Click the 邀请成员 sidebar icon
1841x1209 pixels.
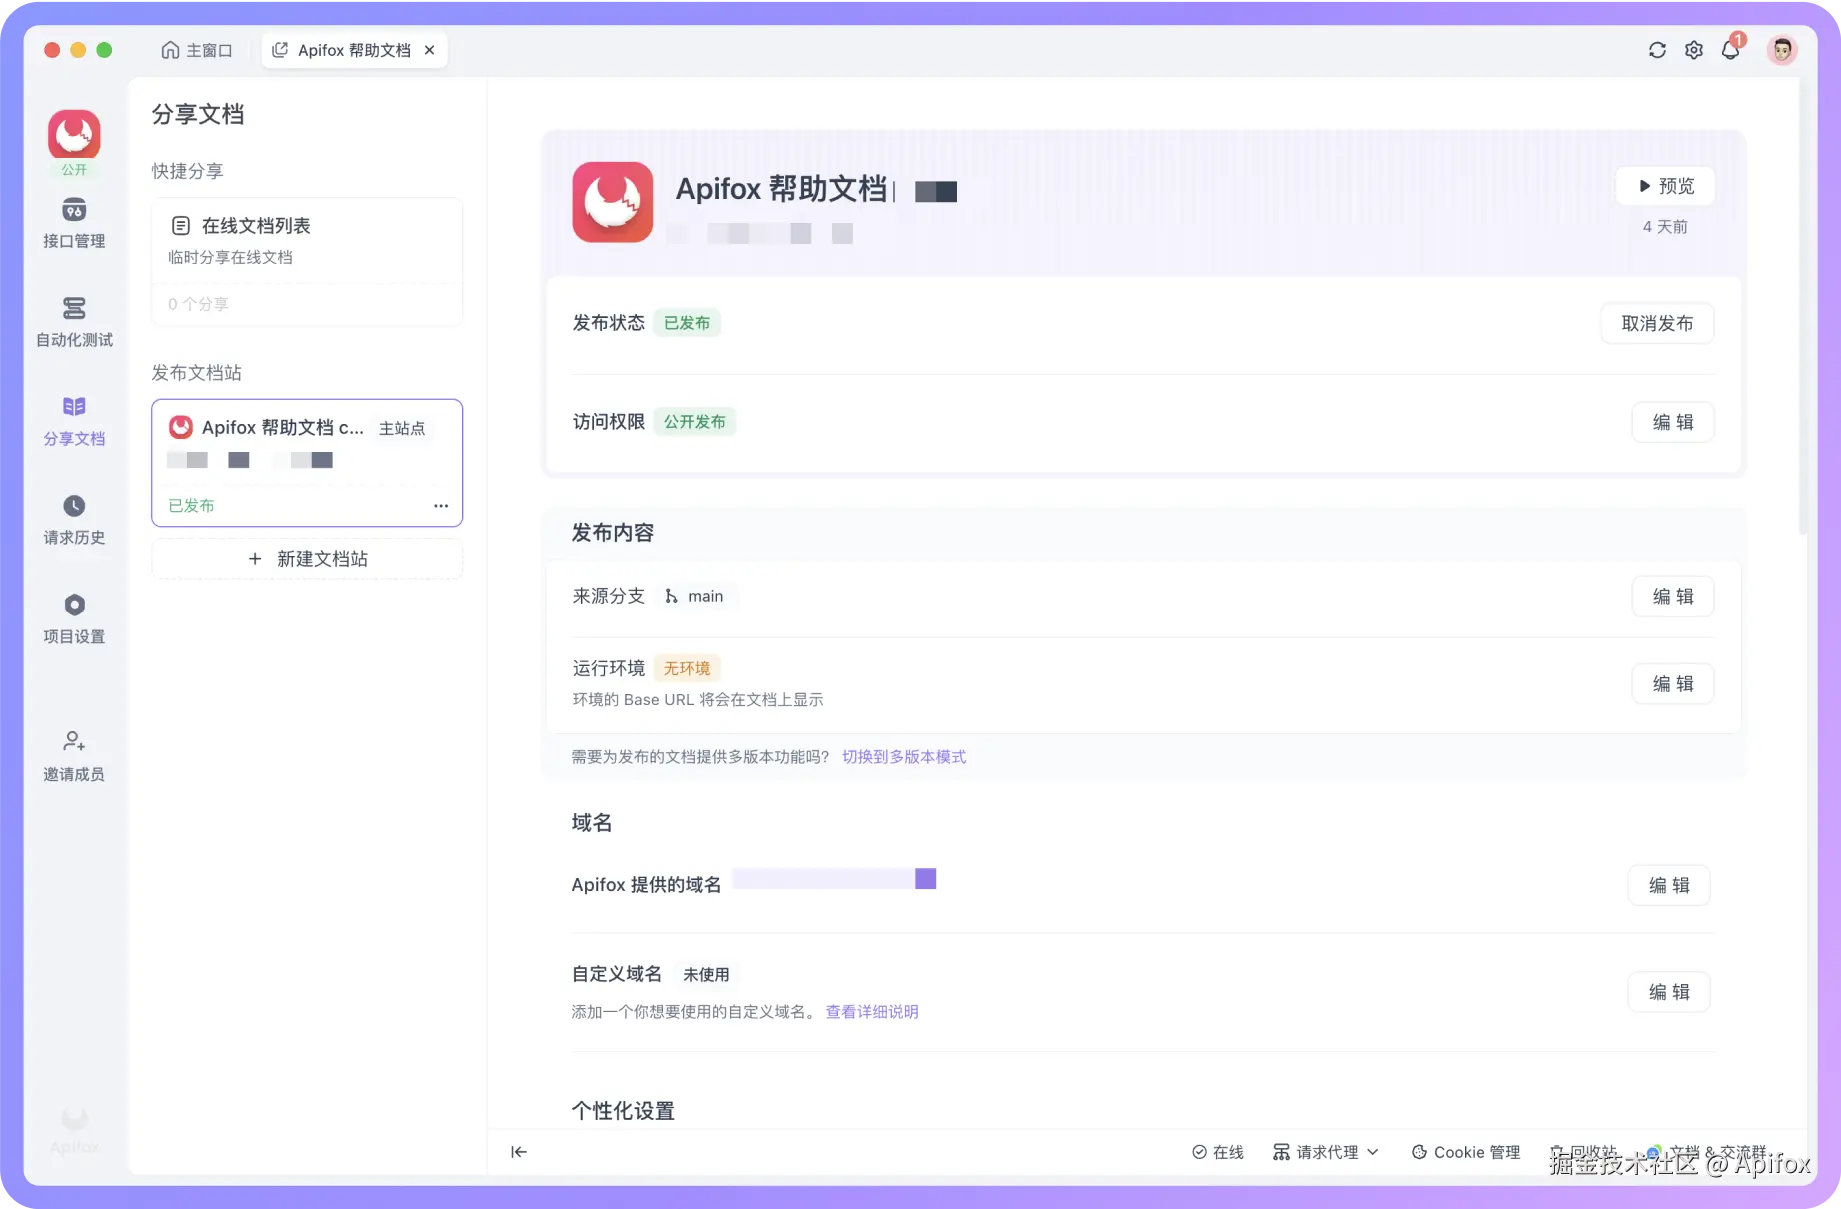[73, 755]
